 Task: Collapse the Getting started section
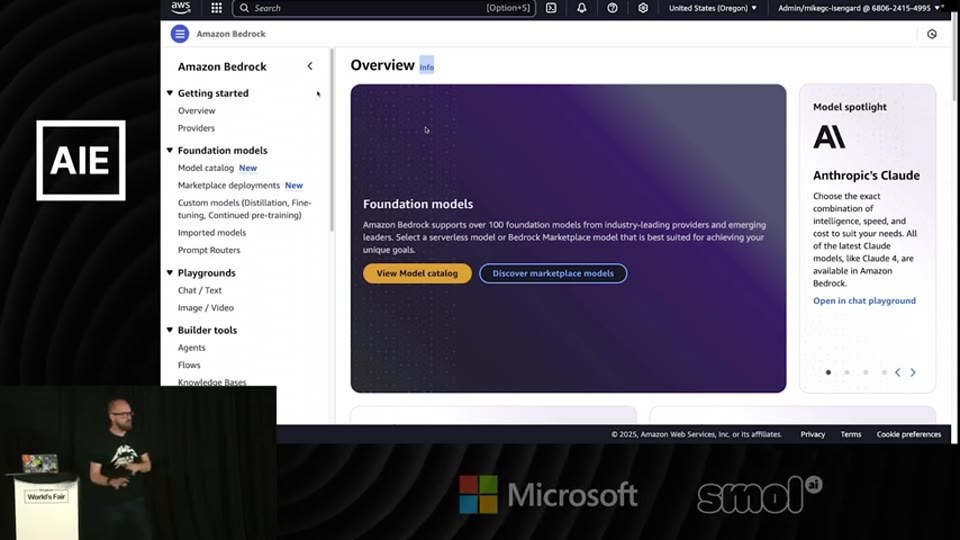click(x=170, y=93)
